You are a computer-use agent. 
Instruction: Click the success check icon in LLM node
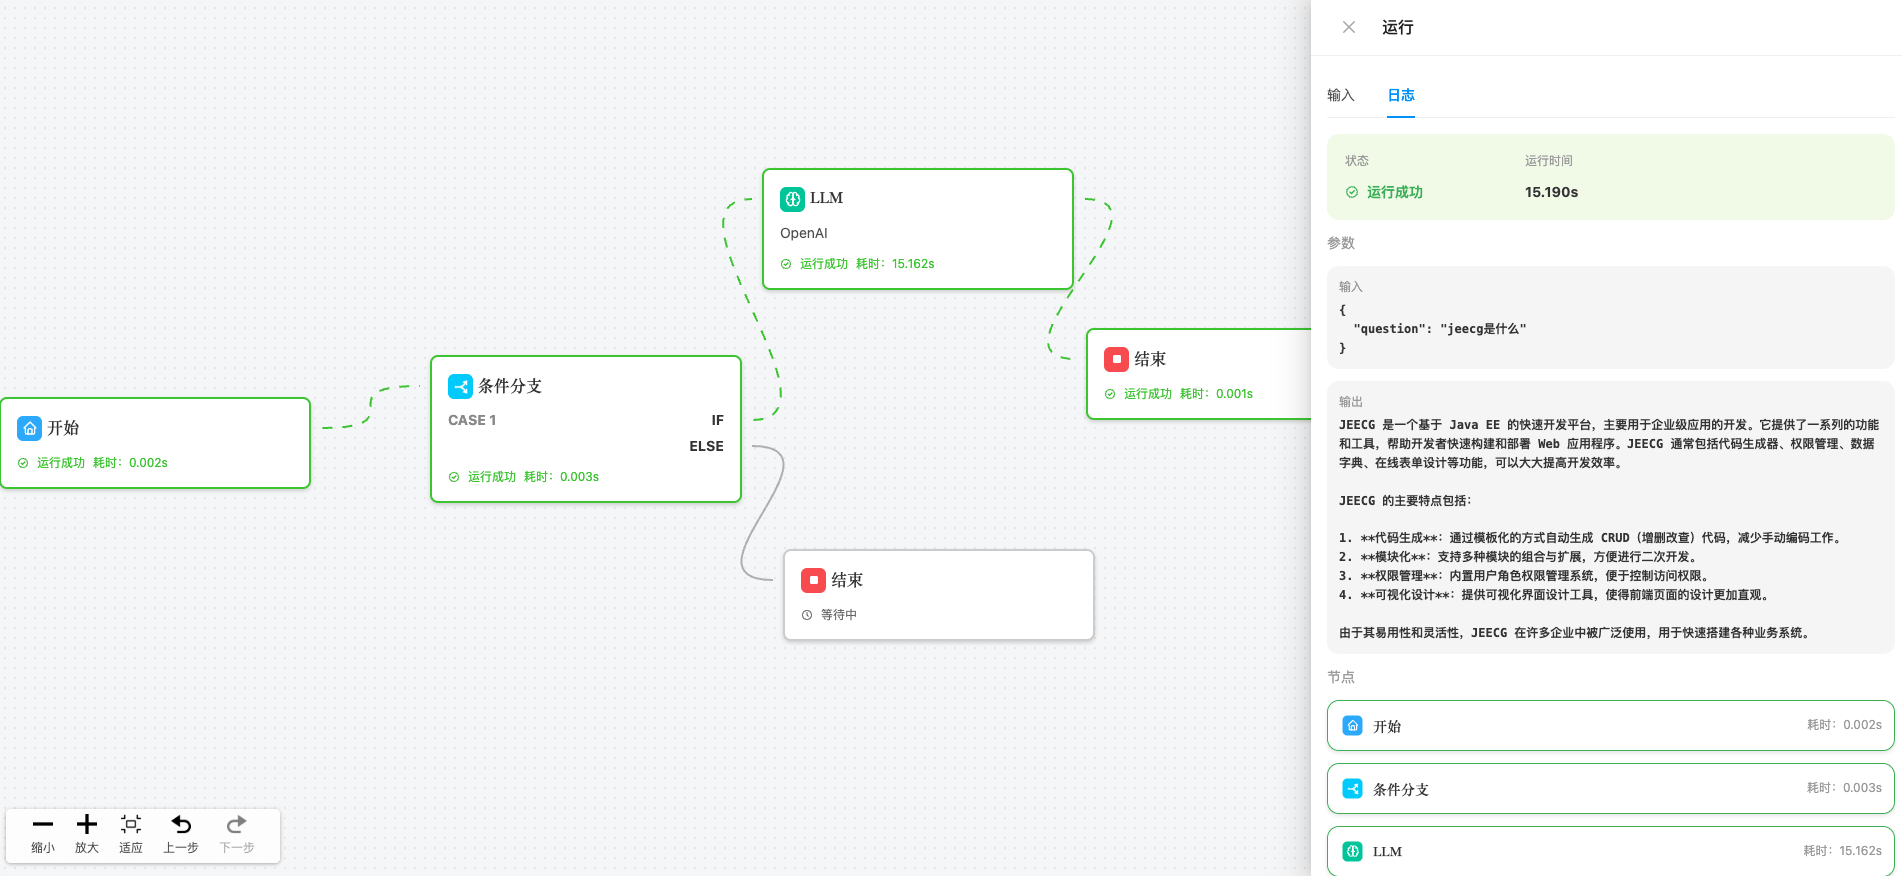tap(786, 264)
